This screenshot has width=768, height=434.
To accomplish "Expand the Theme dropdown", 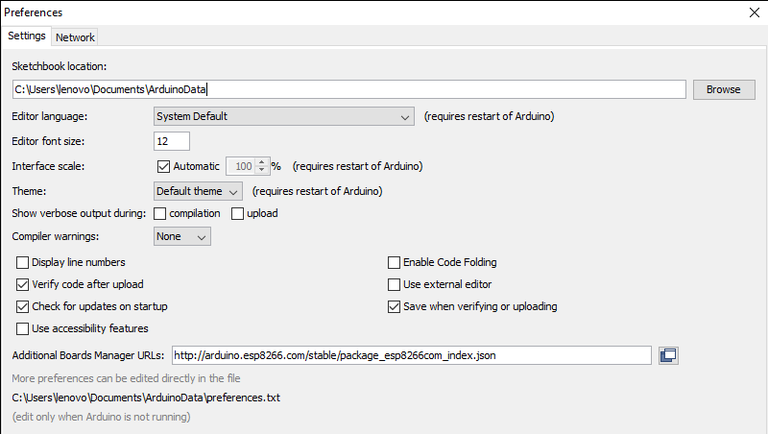I will tap(198, 191).
